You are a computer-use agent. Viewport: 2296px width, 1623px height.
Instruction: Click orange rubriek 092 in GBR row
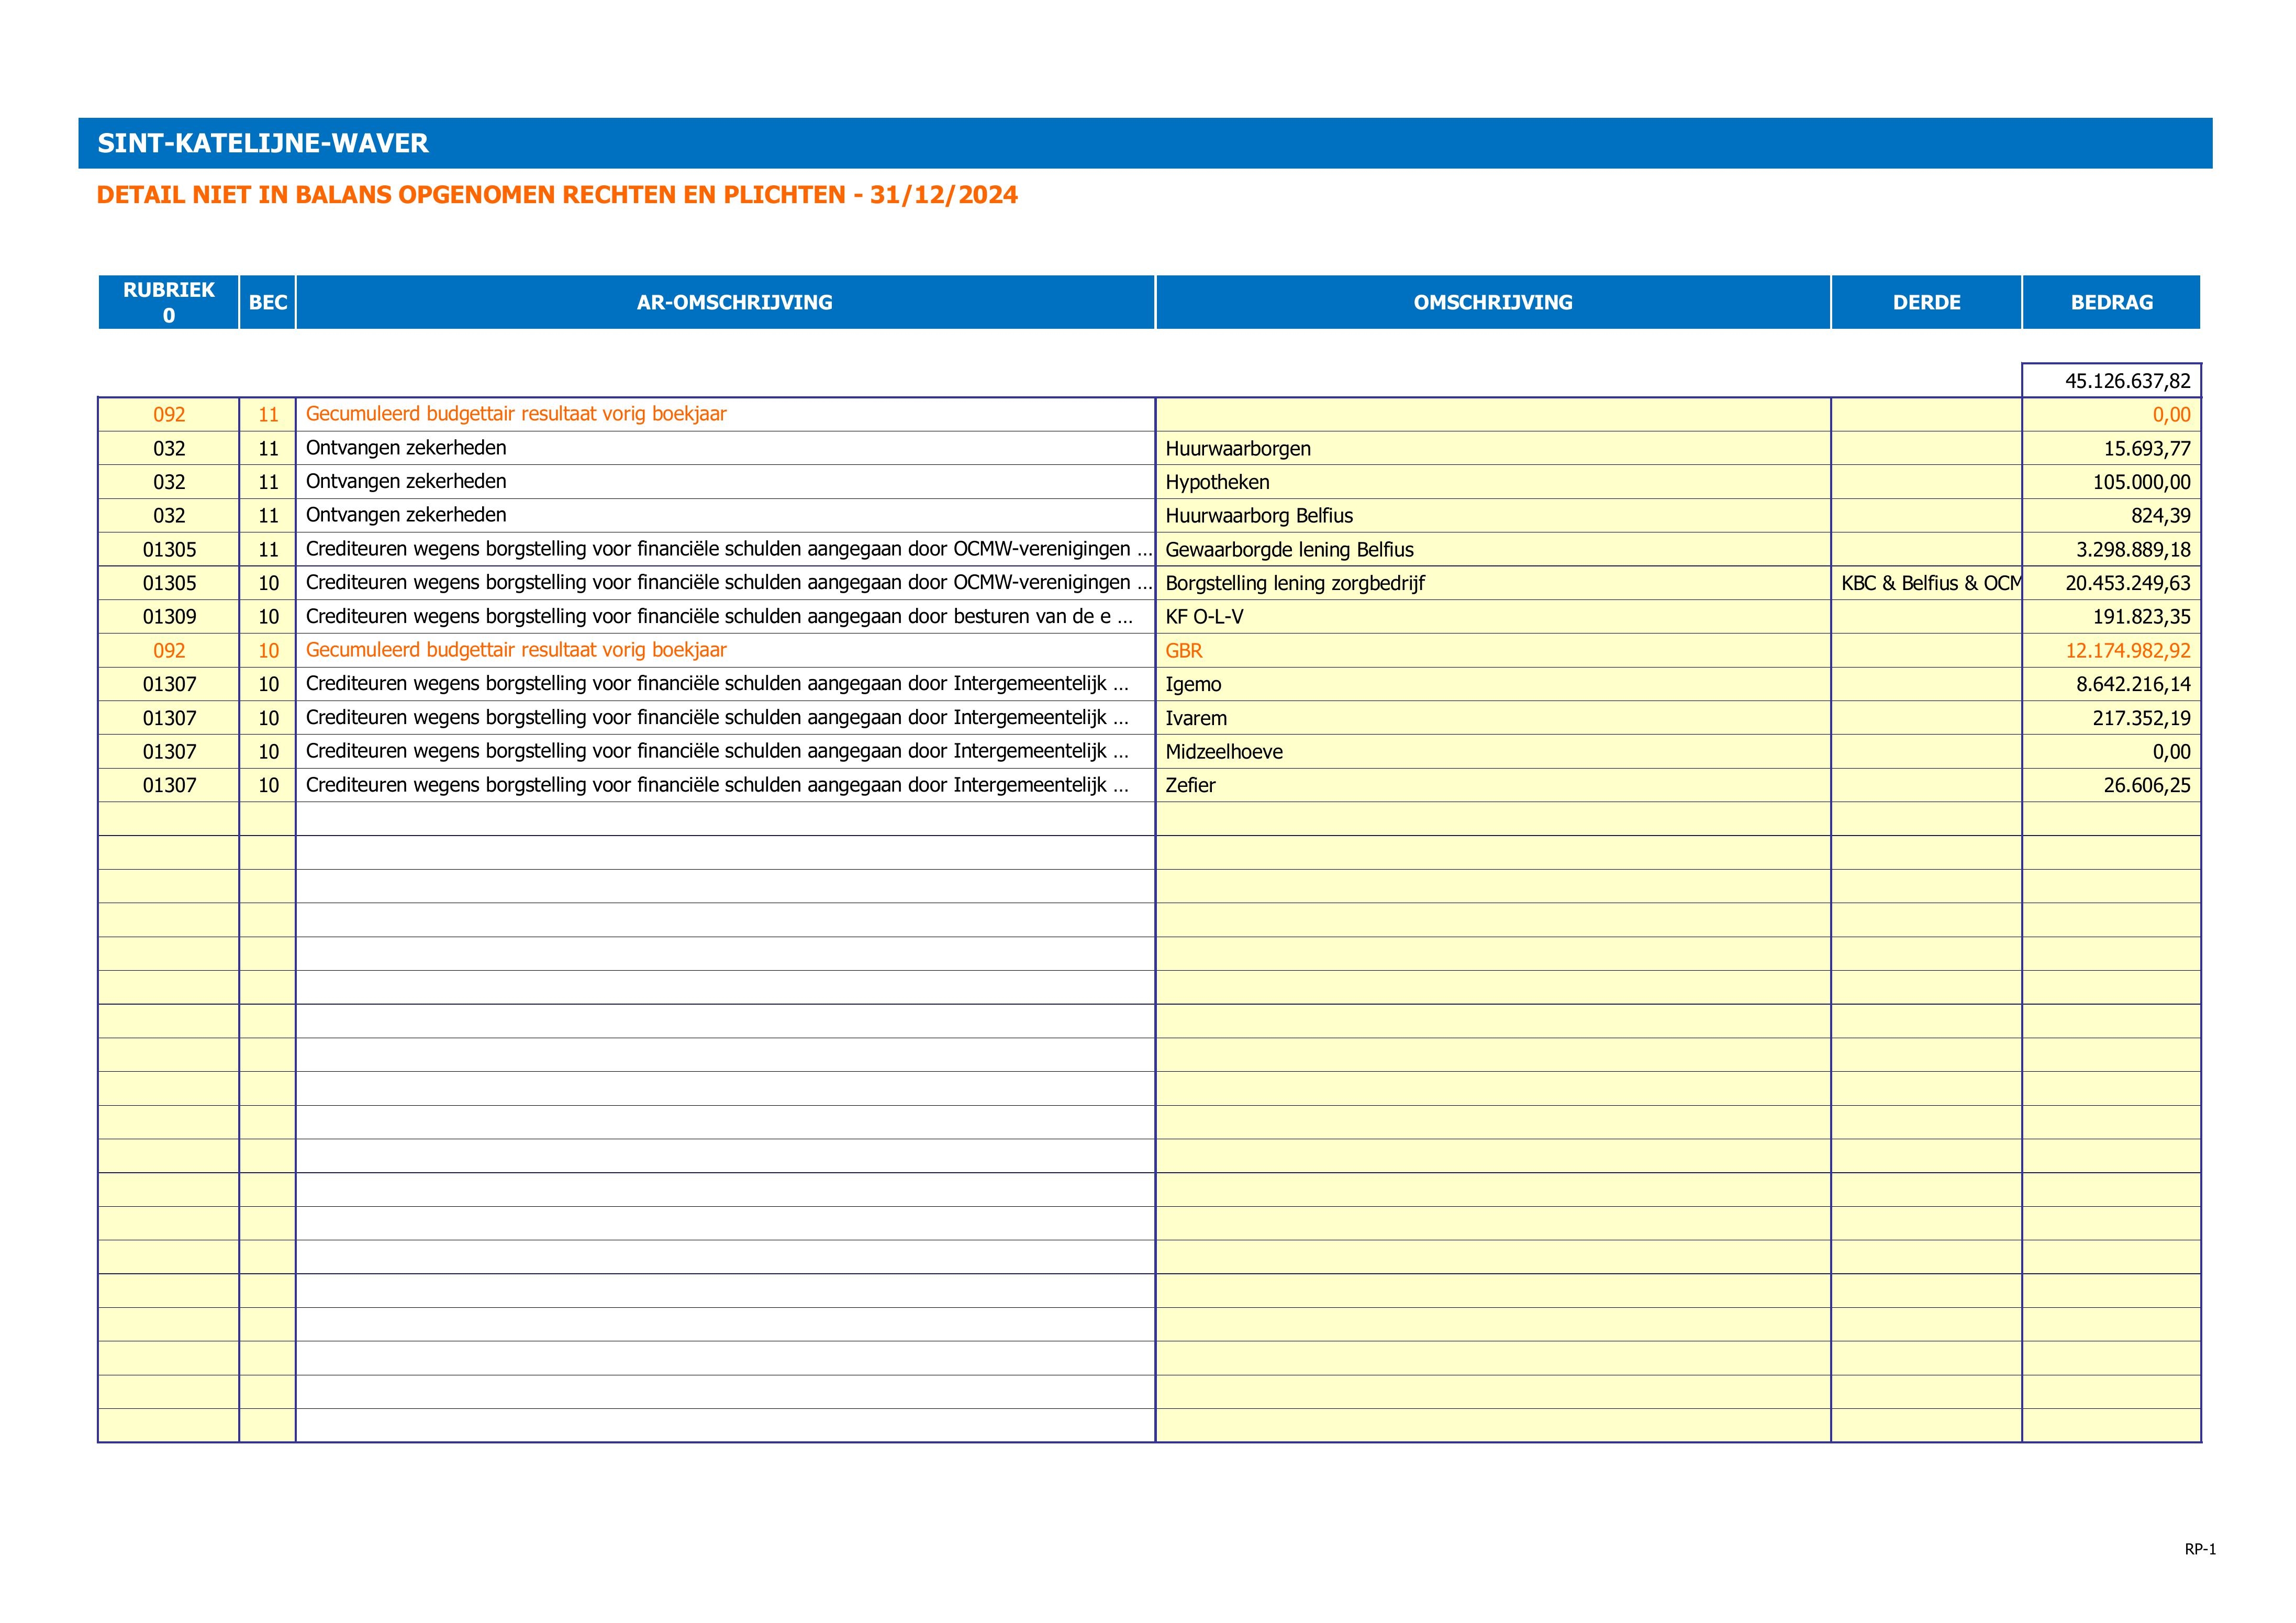click(x=169, y=651)
